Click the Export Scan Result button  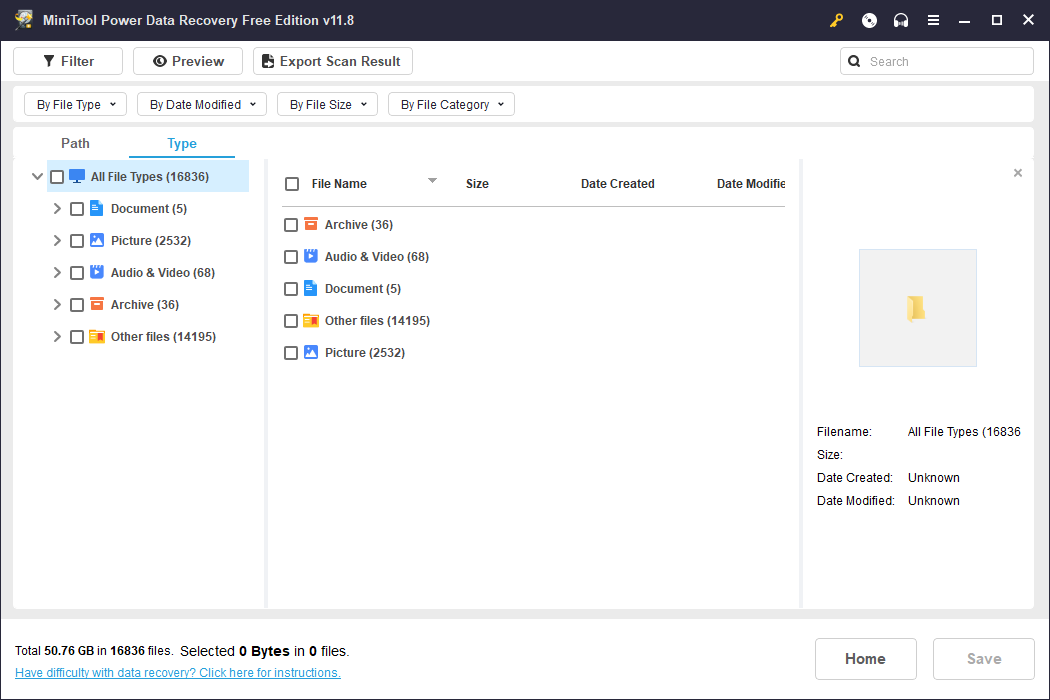click(x=333, y=61)
